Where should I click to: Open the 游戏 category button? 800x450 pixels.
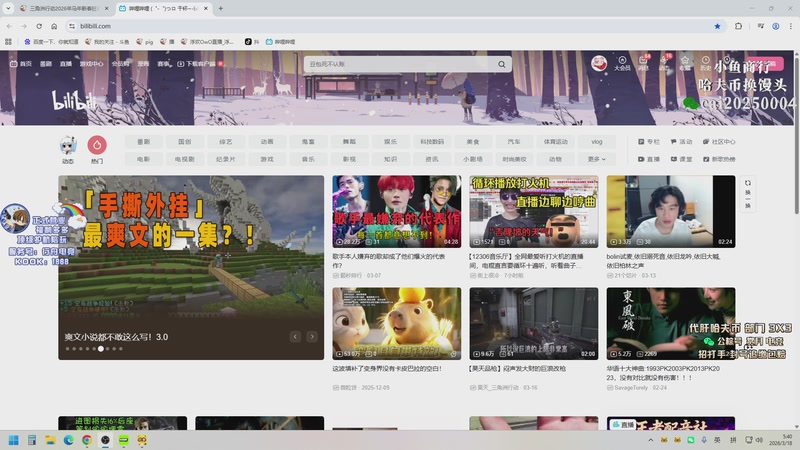pos(267,159)
